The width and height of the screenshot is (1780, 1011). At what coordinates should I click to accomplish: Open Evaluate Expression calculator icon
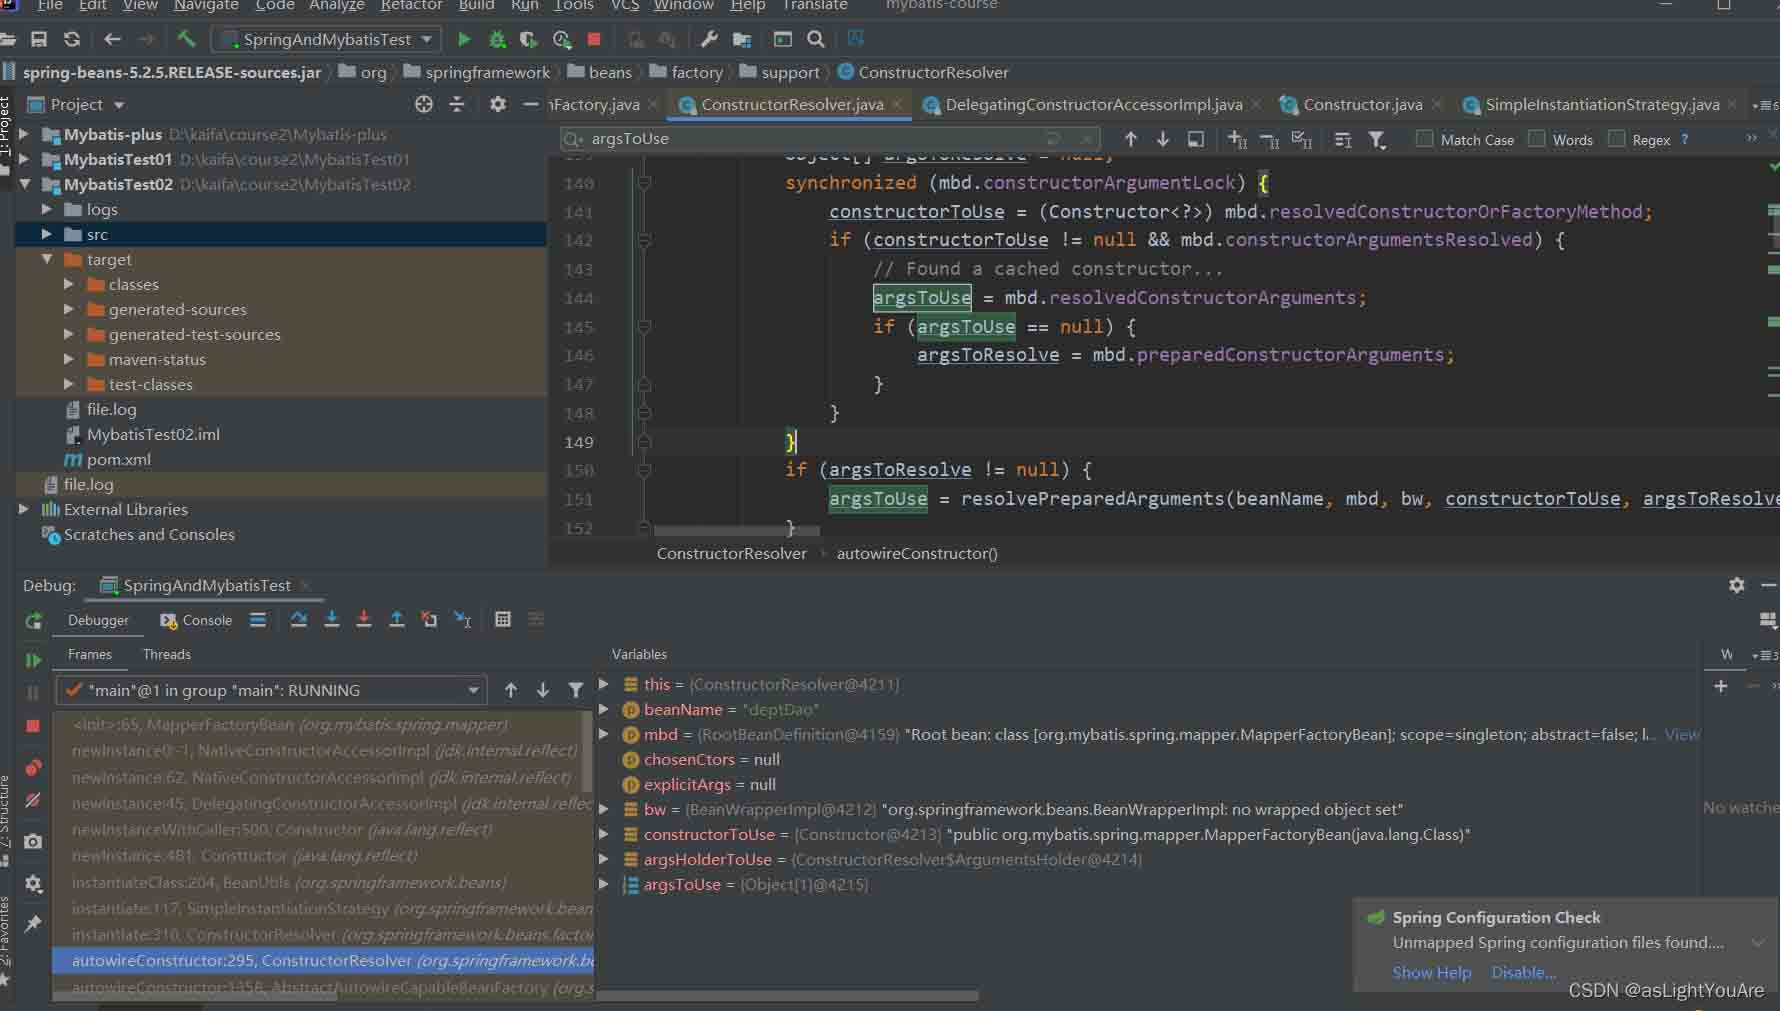click(503, 620)
